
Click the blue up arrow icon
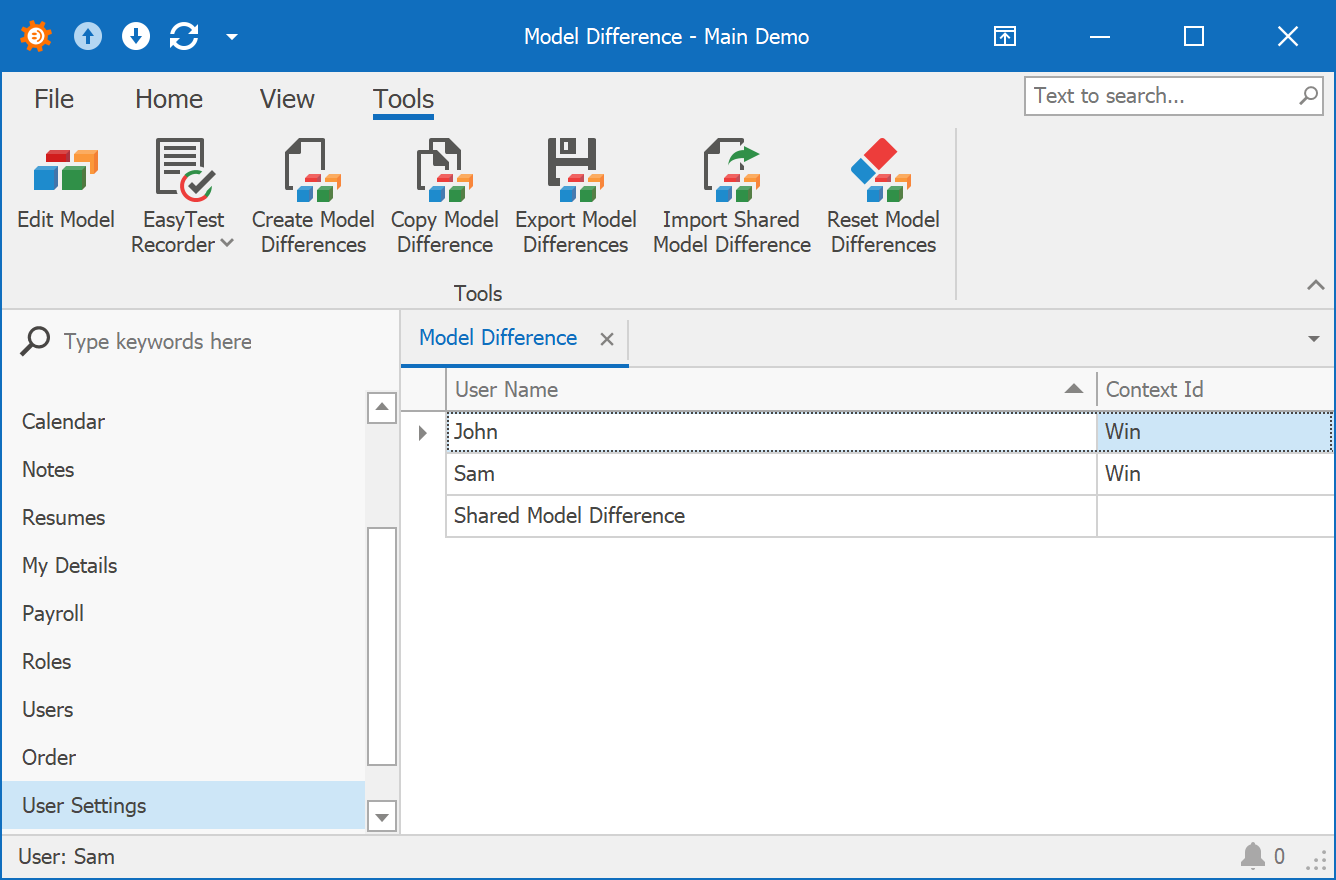[88, 37]
